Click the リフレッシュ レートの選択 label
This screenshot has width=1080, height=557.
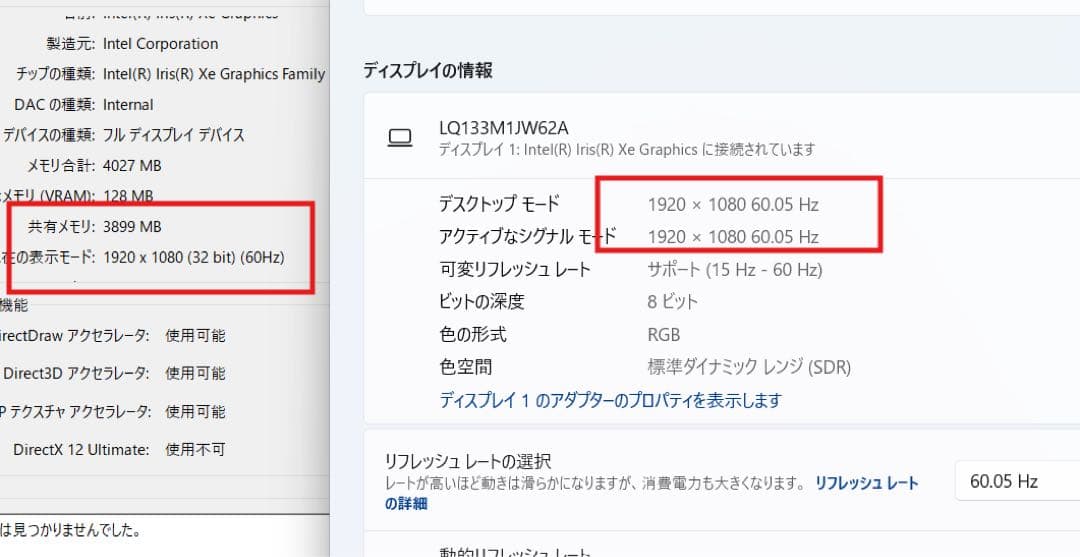coord(468,461)
